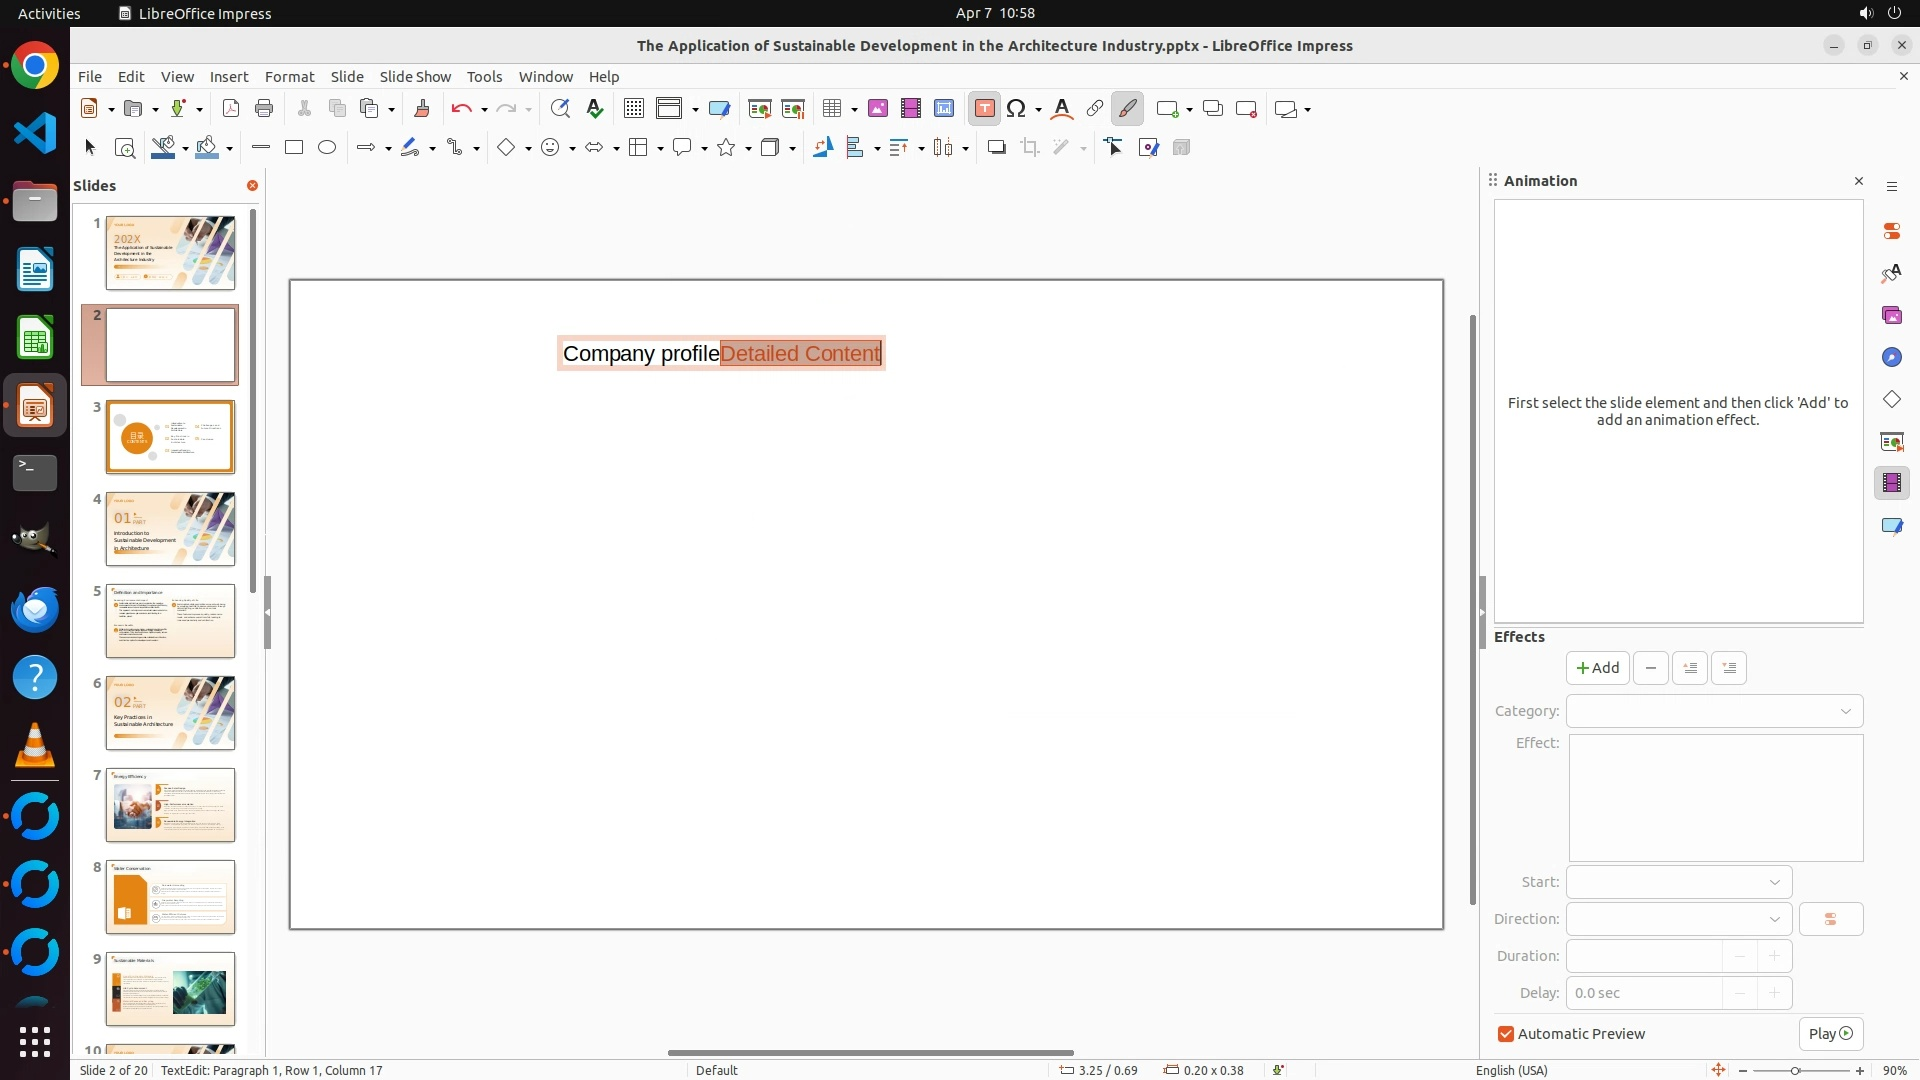Select the Ellipse shape tool

[x=327, y=148]
